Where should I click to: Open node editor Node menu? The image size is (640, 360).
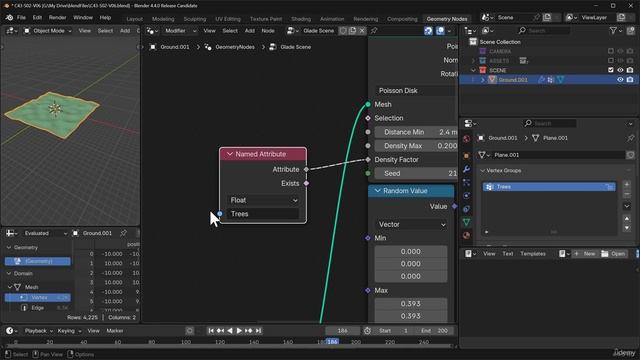coord(268,31)
